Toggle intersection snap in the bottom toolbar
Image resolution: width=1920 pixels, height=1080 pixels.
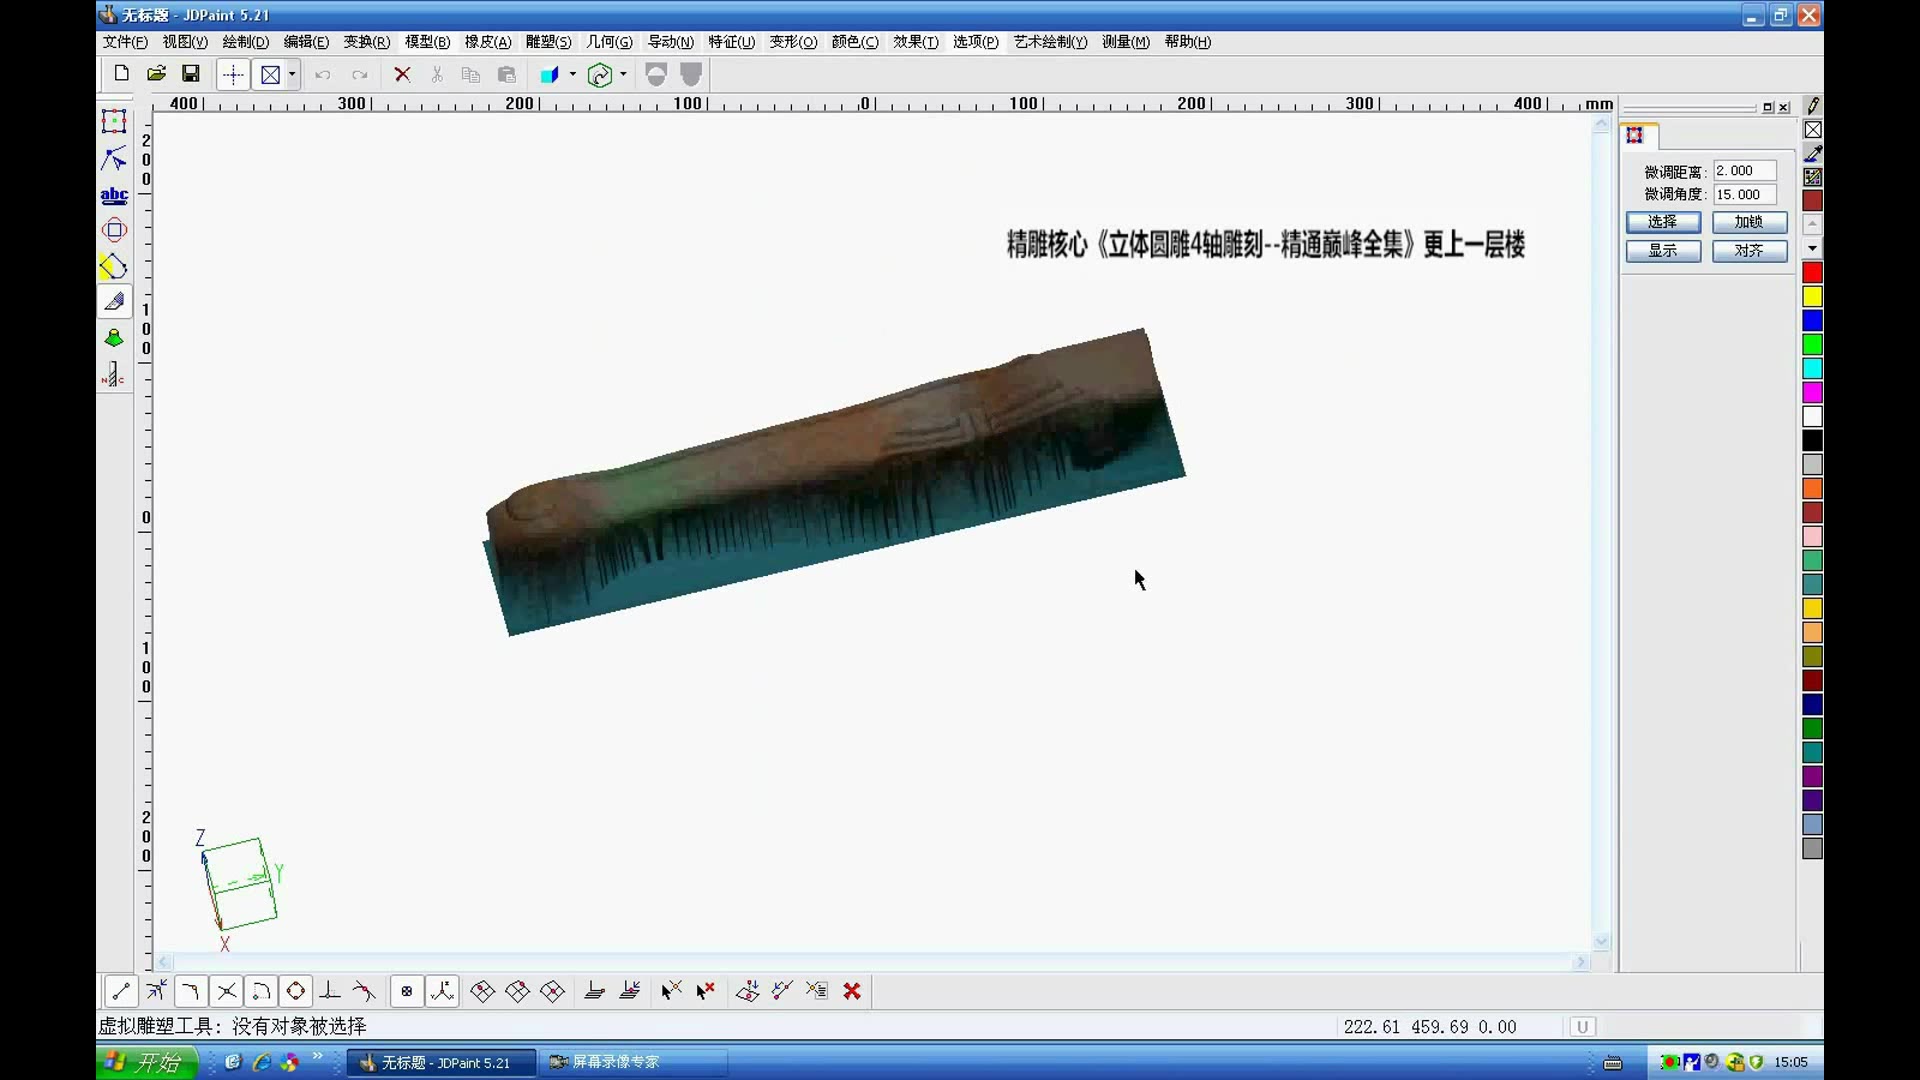(227, 991)
